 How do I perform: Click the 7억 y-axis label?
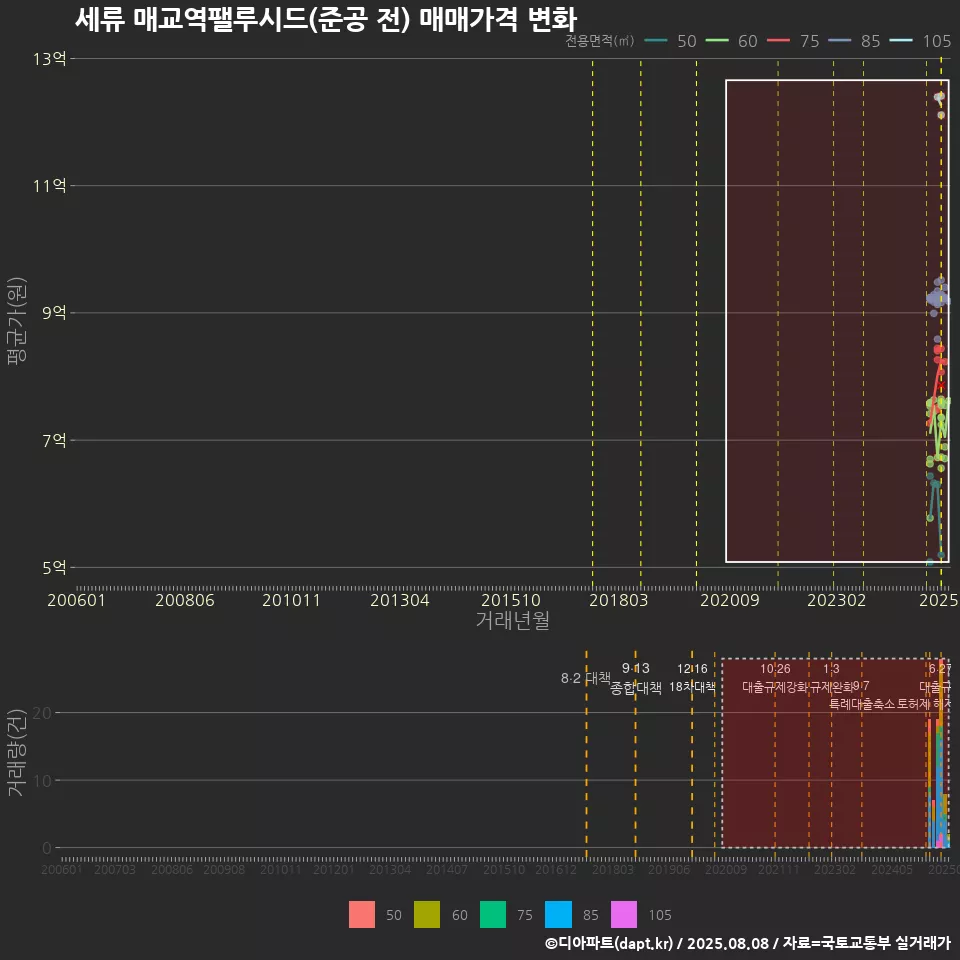click(x=54, y=440)
